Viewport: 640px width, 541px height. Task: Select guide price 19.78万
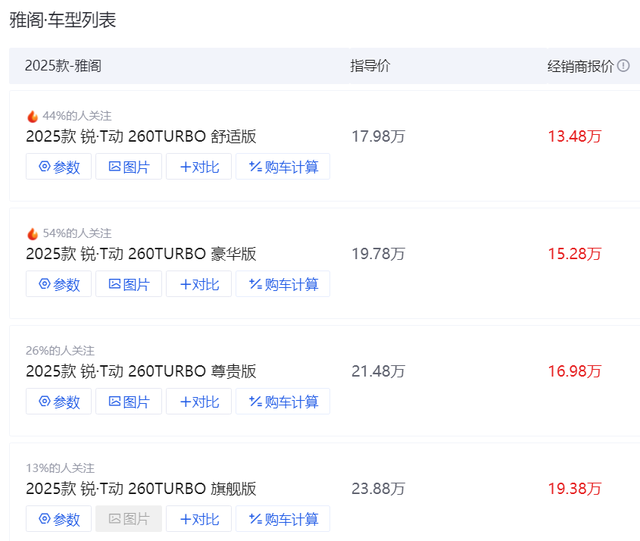[x=378, y=254]
